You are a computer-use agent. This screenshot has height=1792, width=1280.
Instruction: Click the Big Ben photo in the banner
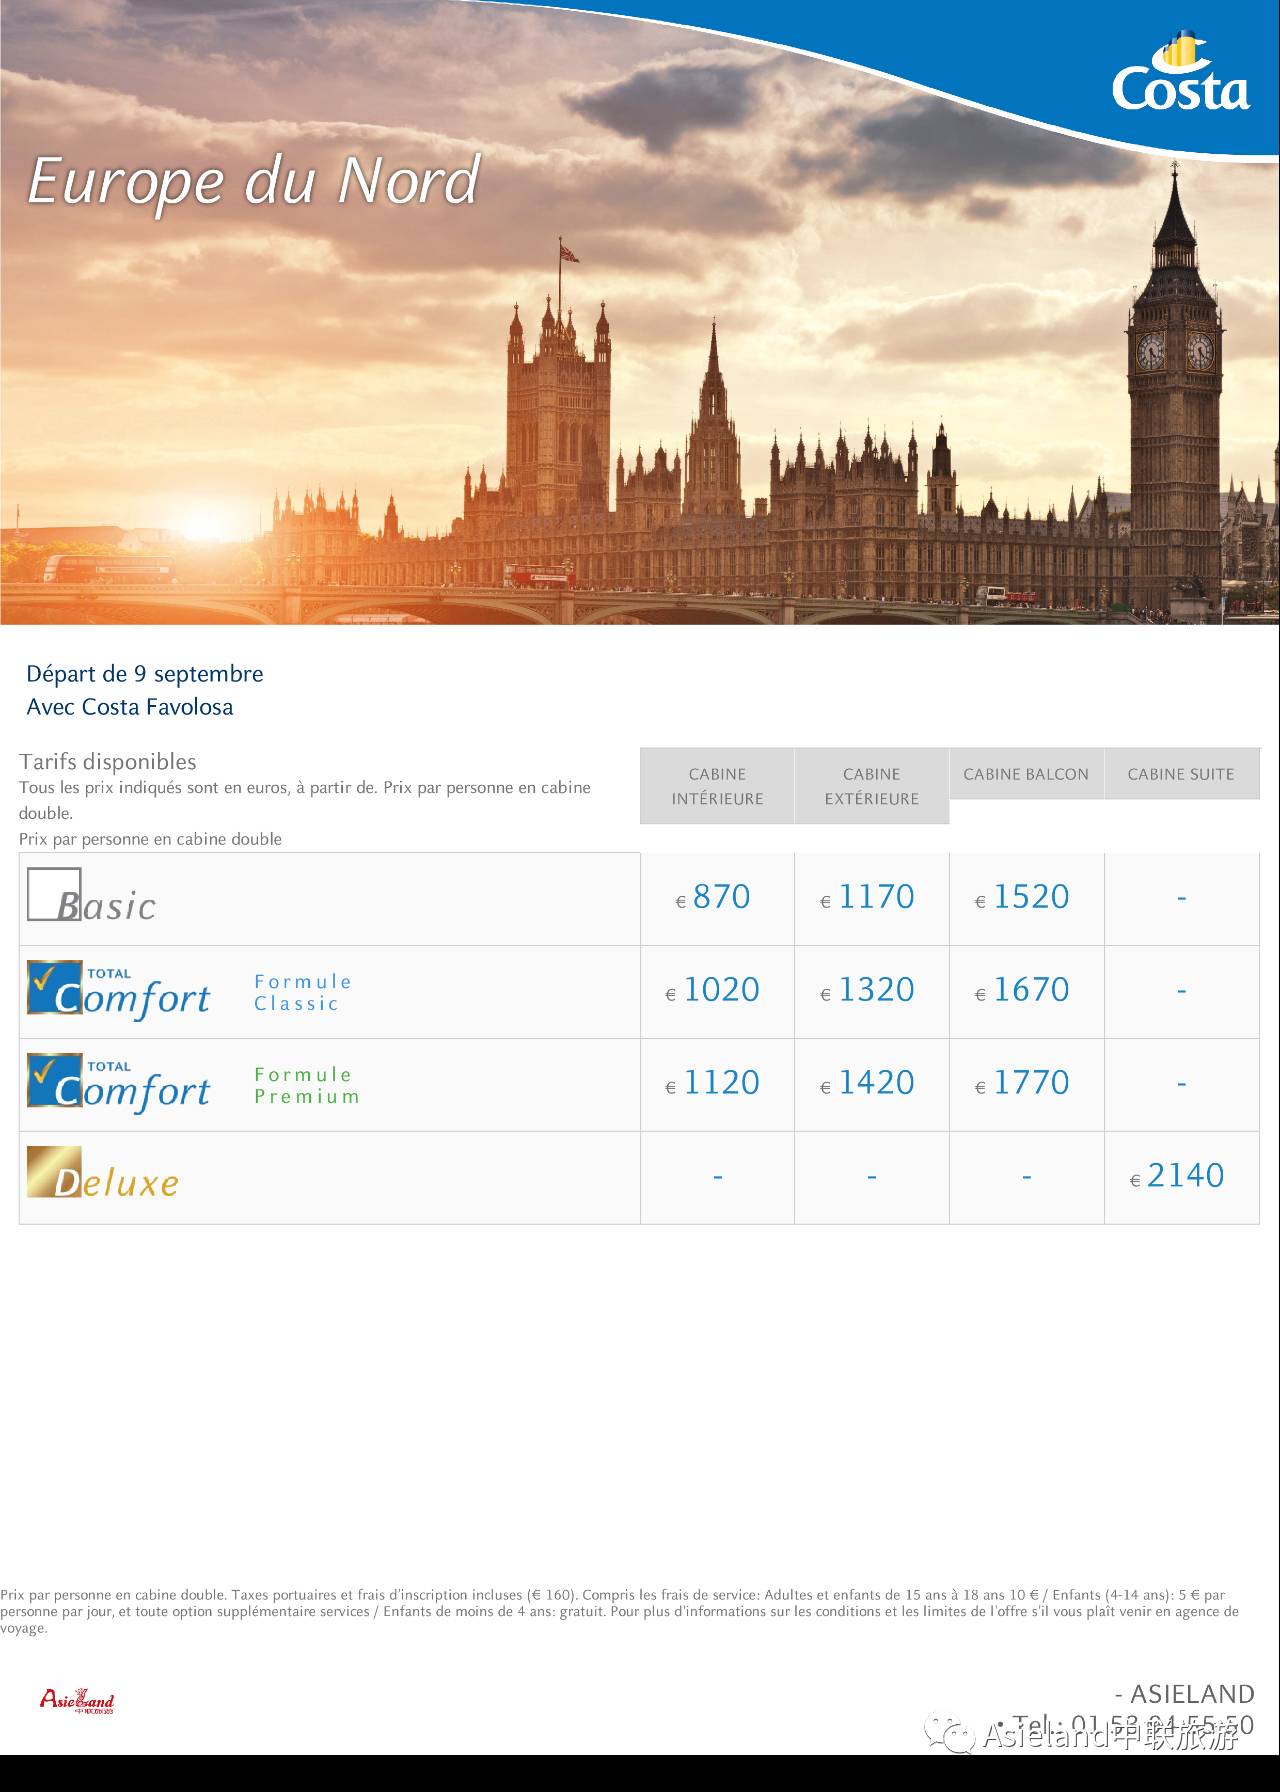[x=1174, y=390]
